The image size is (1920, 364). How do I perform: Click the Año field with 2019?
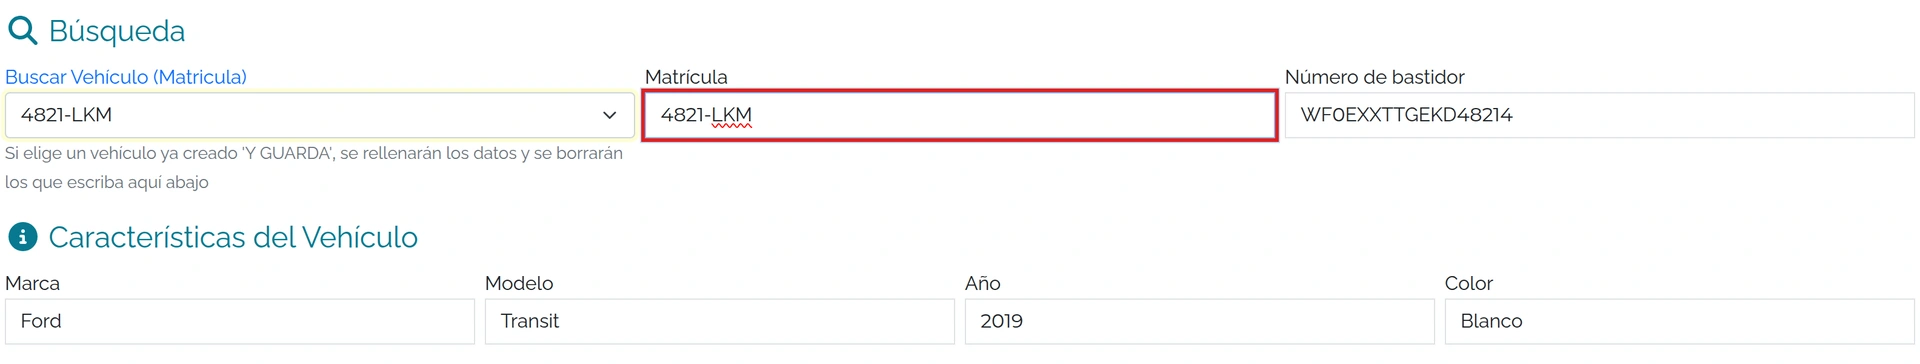click(1200, 321)
